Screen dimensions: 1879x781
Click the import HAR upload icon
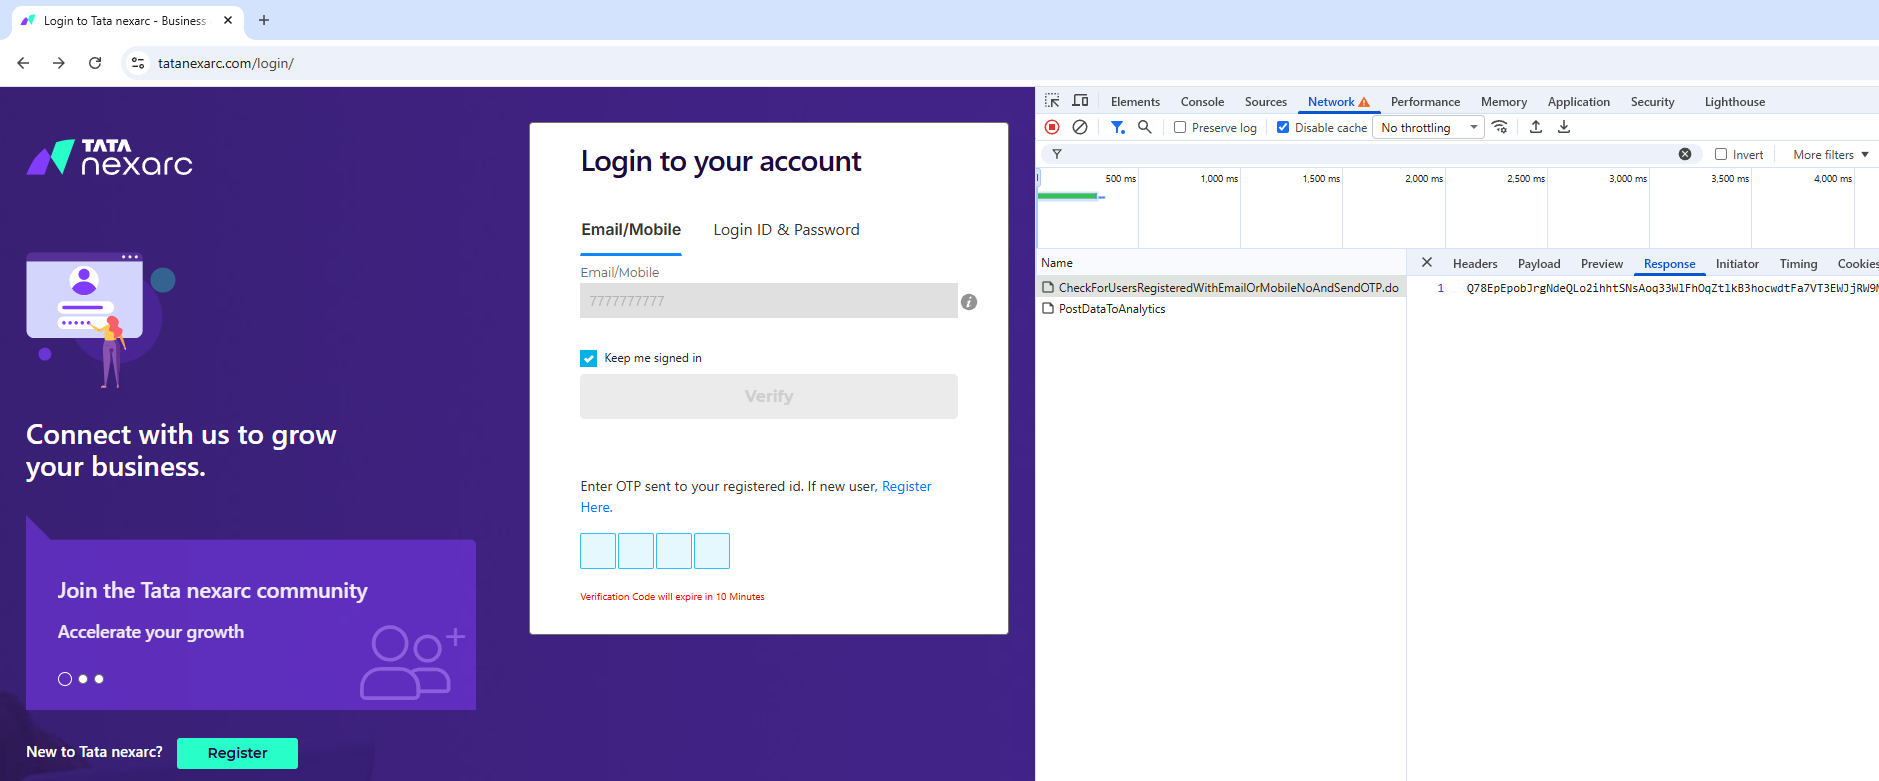(x=1536, y=127)
